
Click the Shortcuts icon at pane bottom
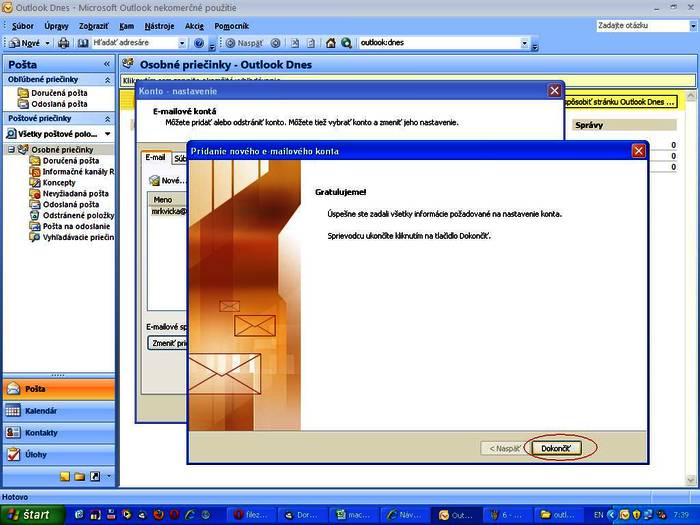95,476
